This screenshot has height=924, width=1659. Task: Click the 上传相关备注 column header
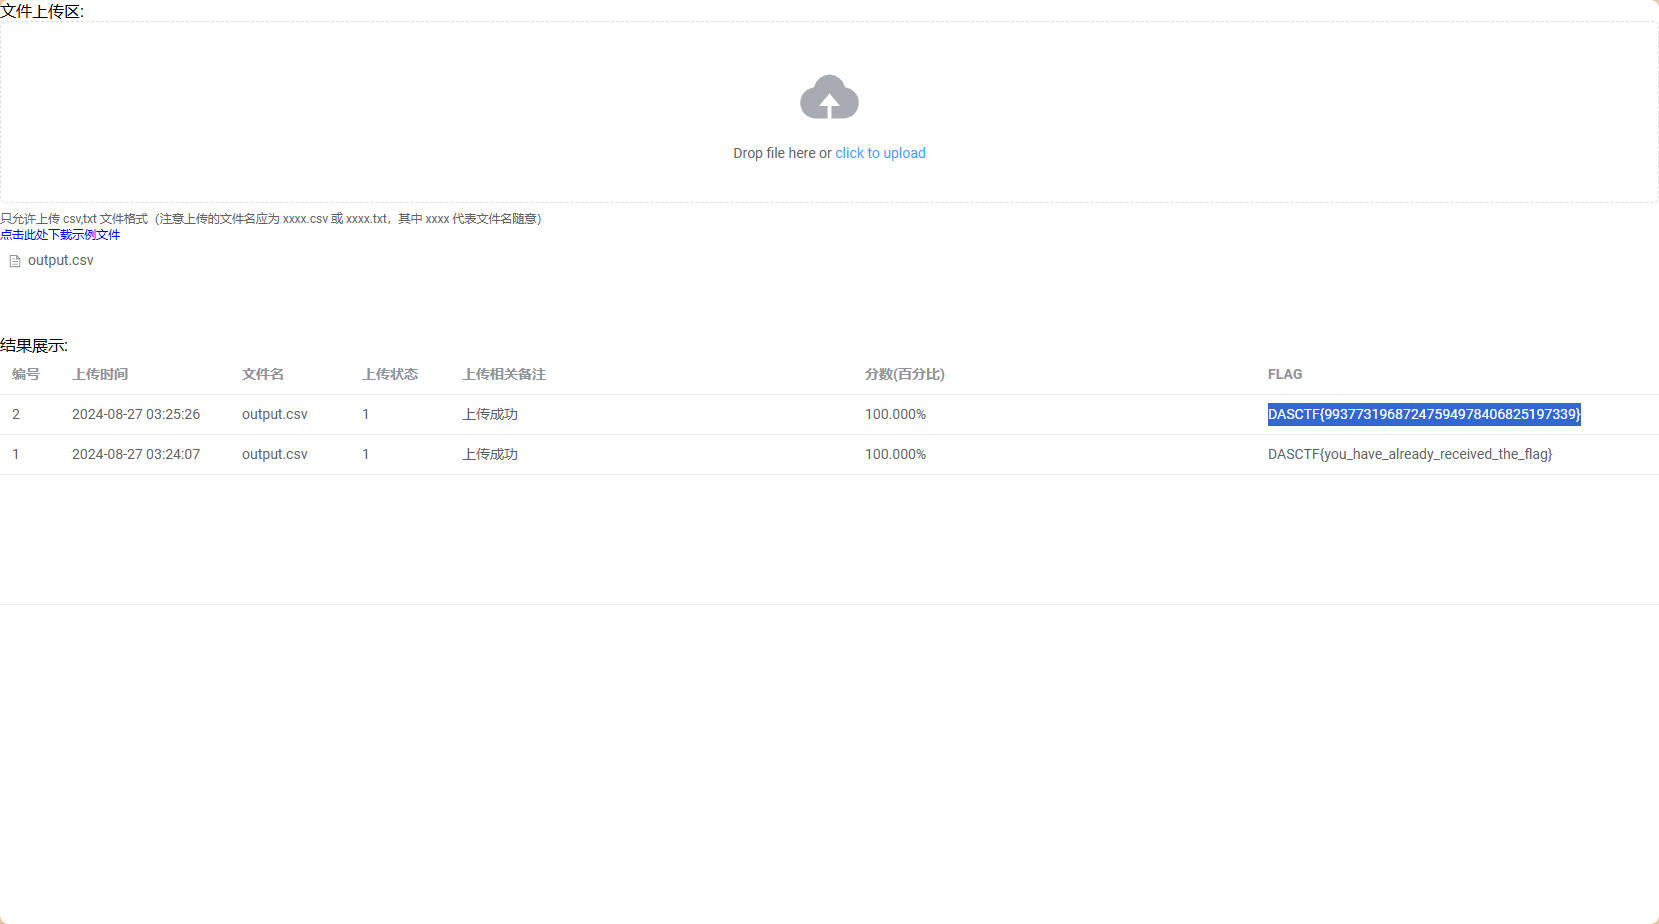(x=504, y=374)
